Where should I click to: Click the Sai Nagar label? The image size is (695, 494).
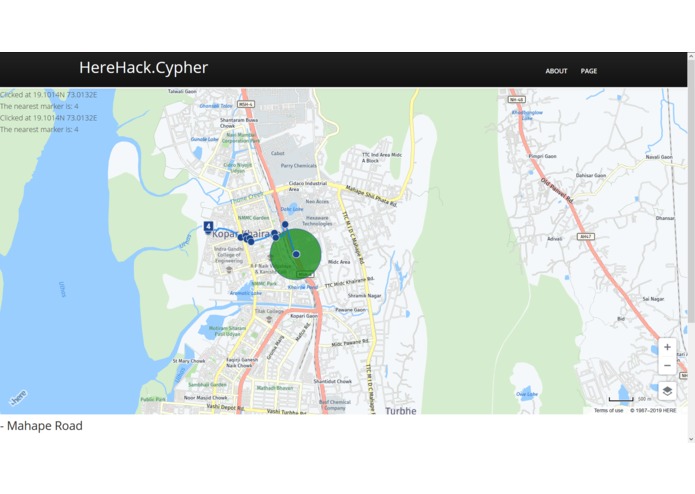coord(653,299)
